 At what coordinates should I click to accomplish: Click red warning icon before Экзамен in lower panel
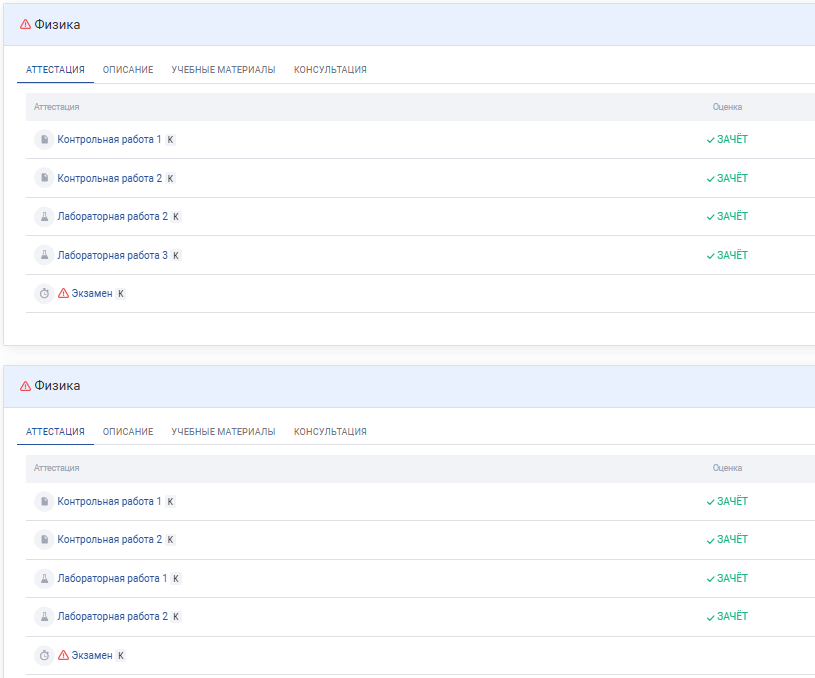coord(63,656)
